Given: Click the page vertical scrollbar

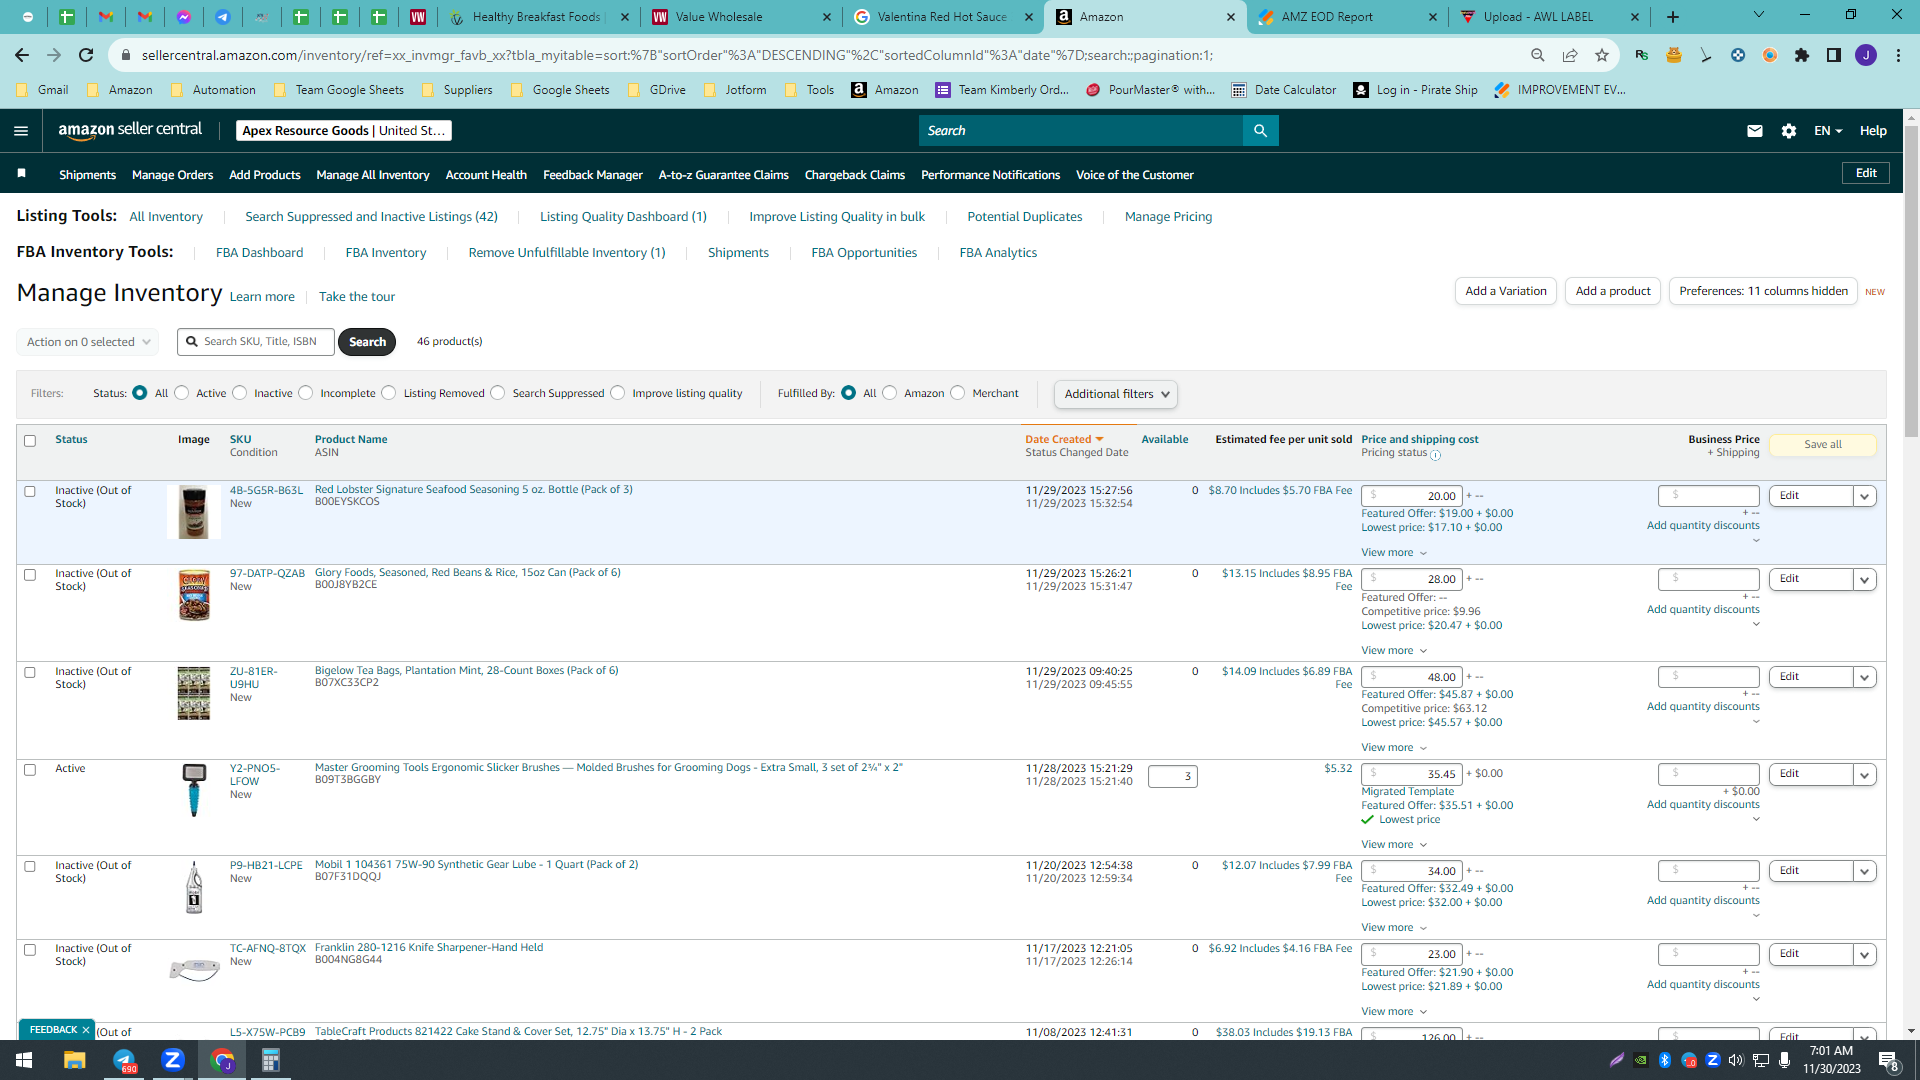Looking at the screenshot, I should click(1912, 280).
